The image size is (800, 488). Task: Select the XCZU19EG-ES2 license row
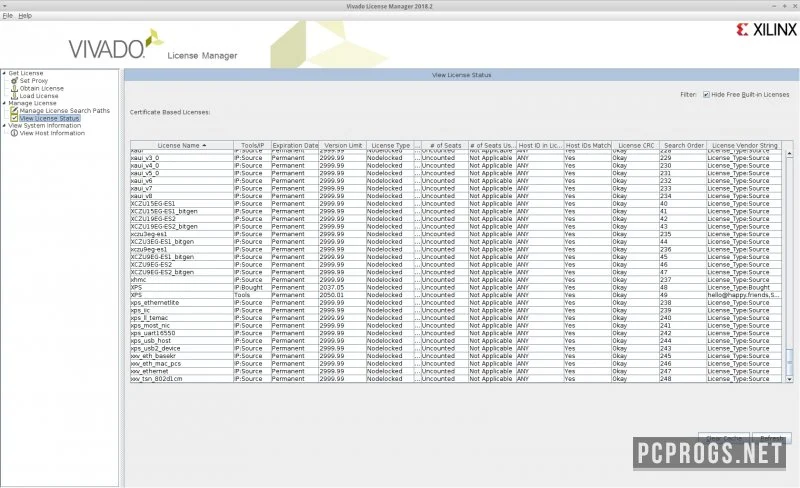click(456, 219)
